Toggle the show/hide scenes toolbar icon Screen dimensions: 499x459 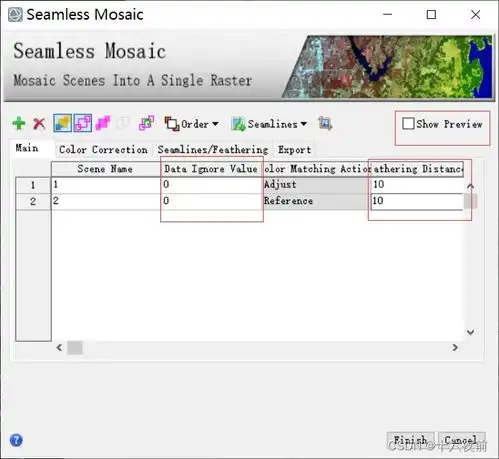click(62, 123)
